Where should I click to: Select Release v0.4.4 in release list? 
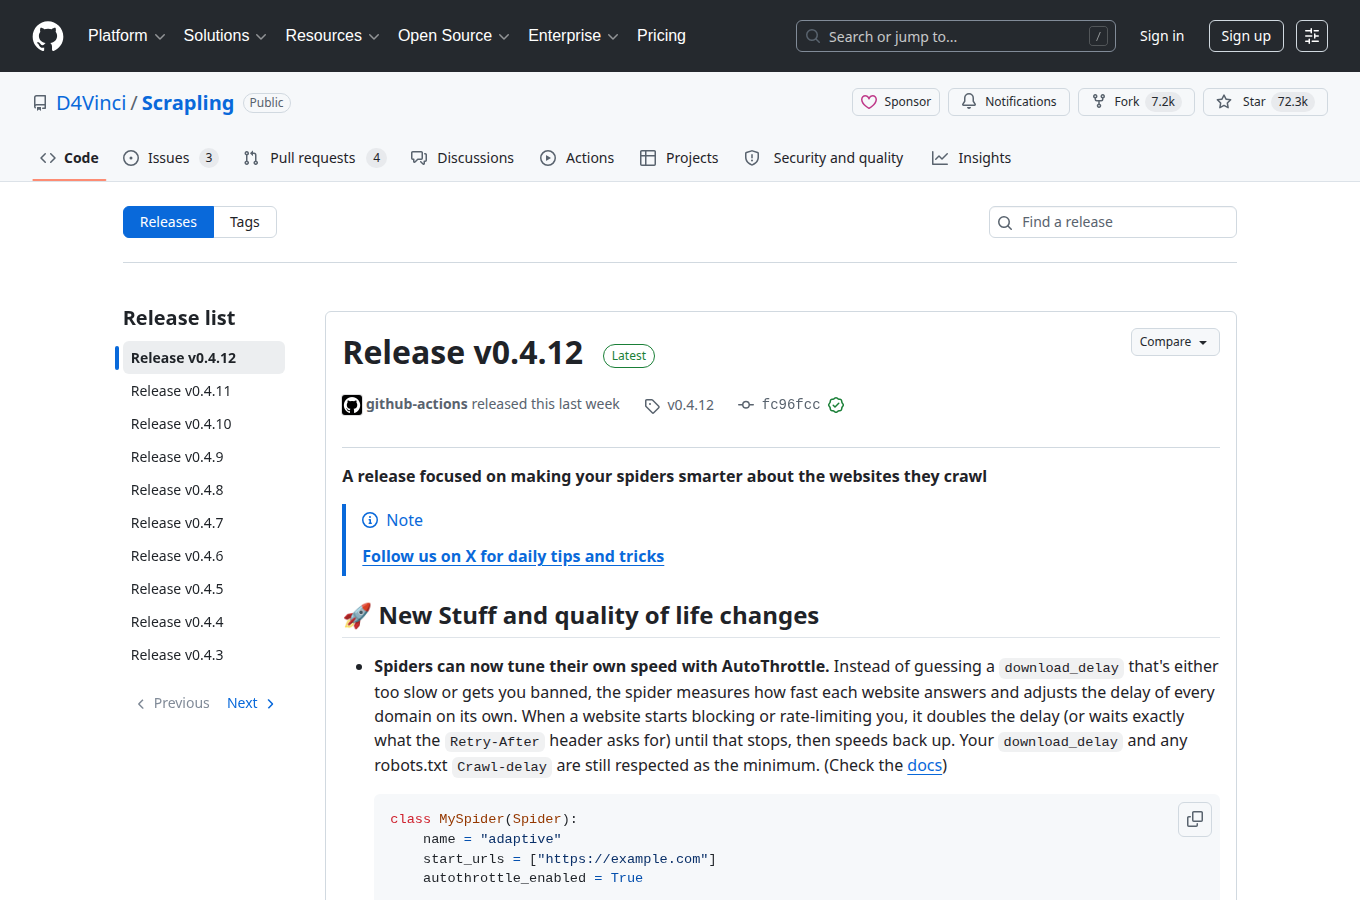point(204,622)
